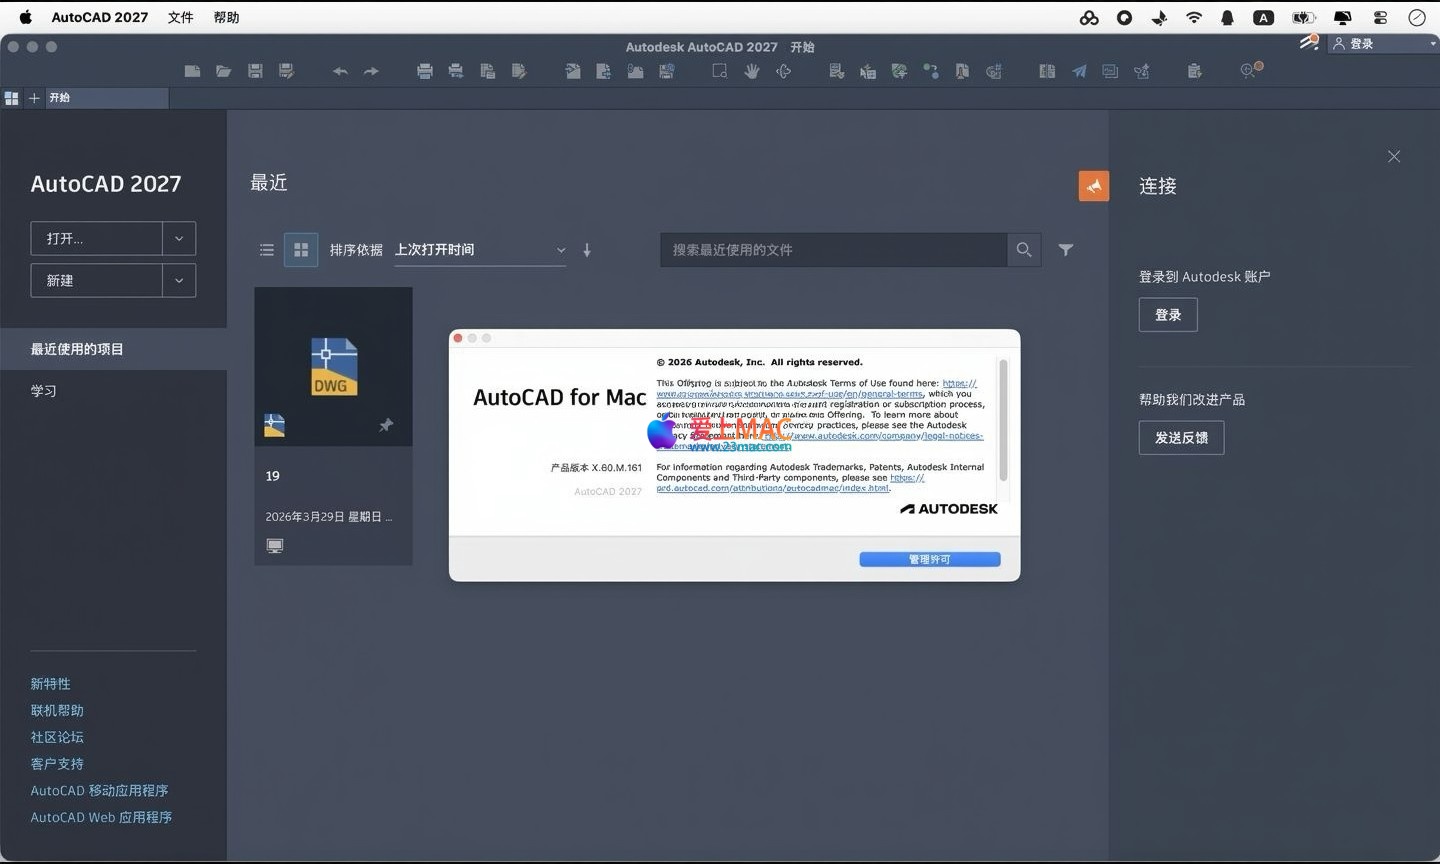This screenshot has height=864, width=1440.
Task: Click the magnifier search button
Action: click(x=1024, y=250)
